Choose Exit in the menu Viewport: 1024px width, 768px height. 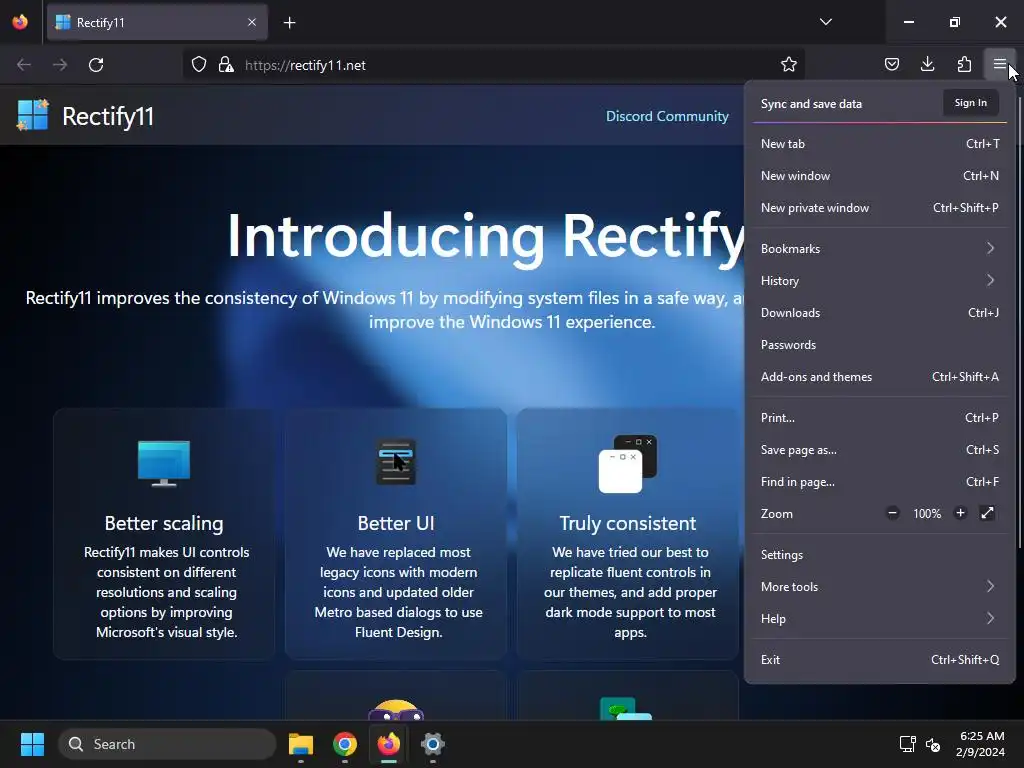click(880, 660)
